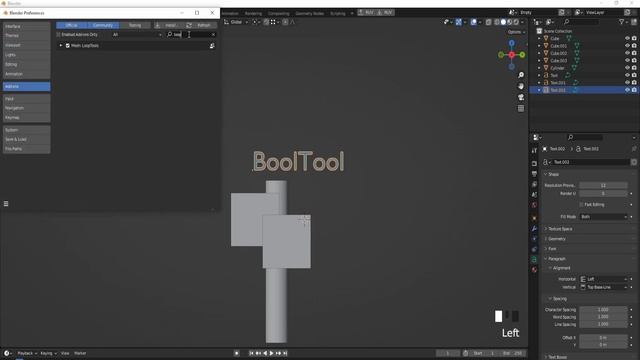
Task: Open the Themes section in Preferences
Action: pyautogui.click(x=27, y=36)
